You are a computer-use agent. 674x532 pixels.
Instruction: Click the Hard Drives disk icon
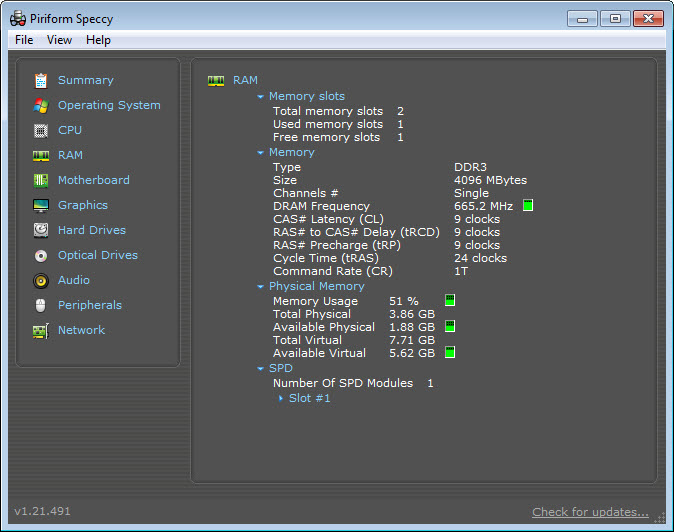[41, 230]
